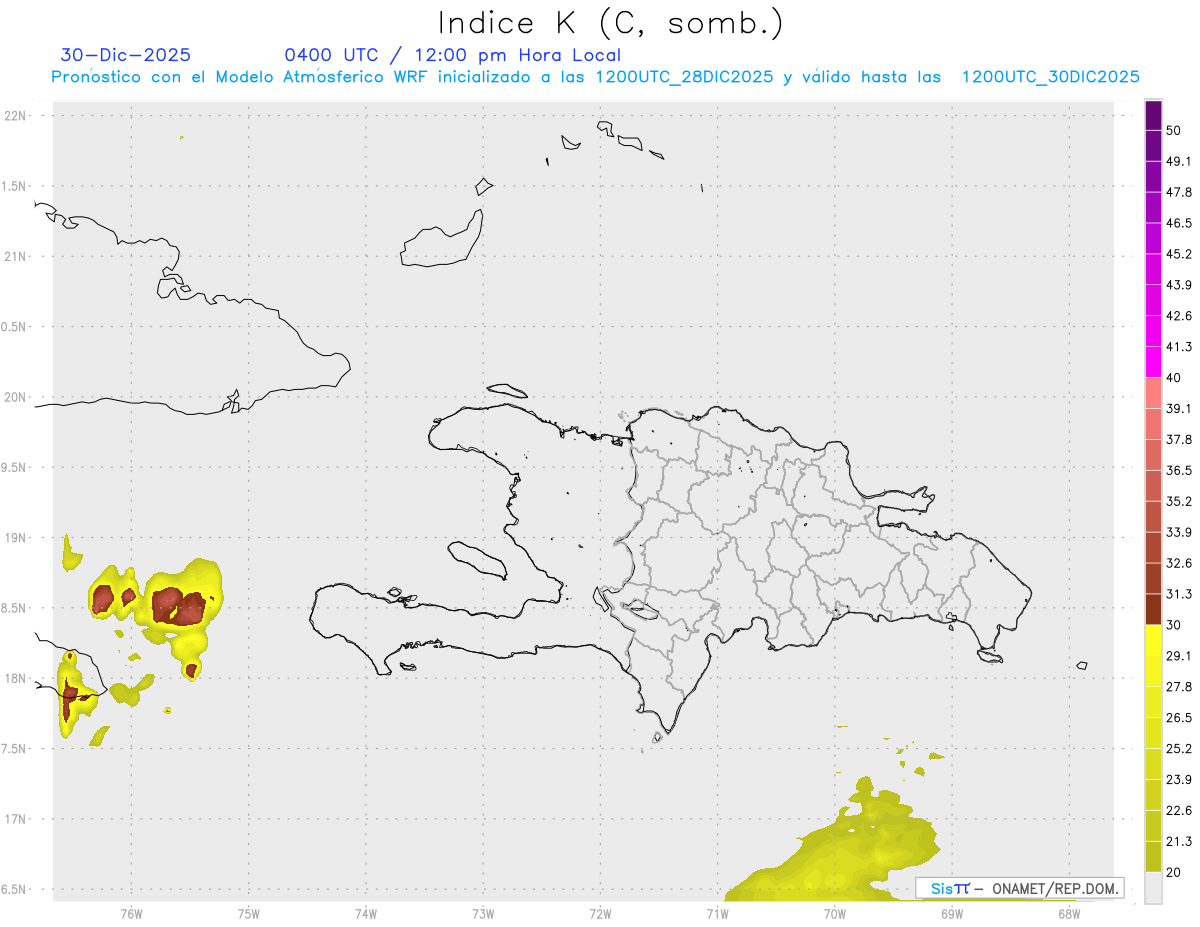Click colorbar value "37.8"
Screen dimensions: 1200x927
1179,439
